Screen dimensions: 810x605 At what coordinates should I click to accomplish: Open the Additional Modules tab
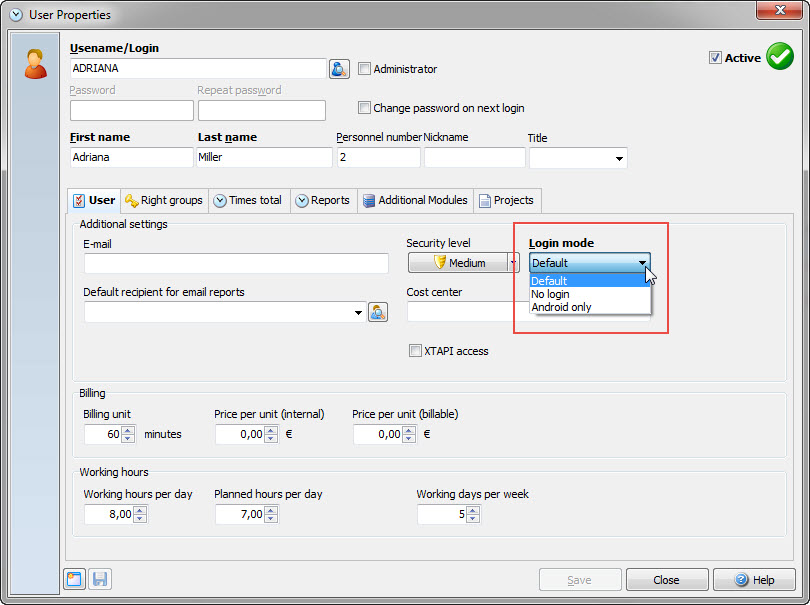[x=414, y=200]
